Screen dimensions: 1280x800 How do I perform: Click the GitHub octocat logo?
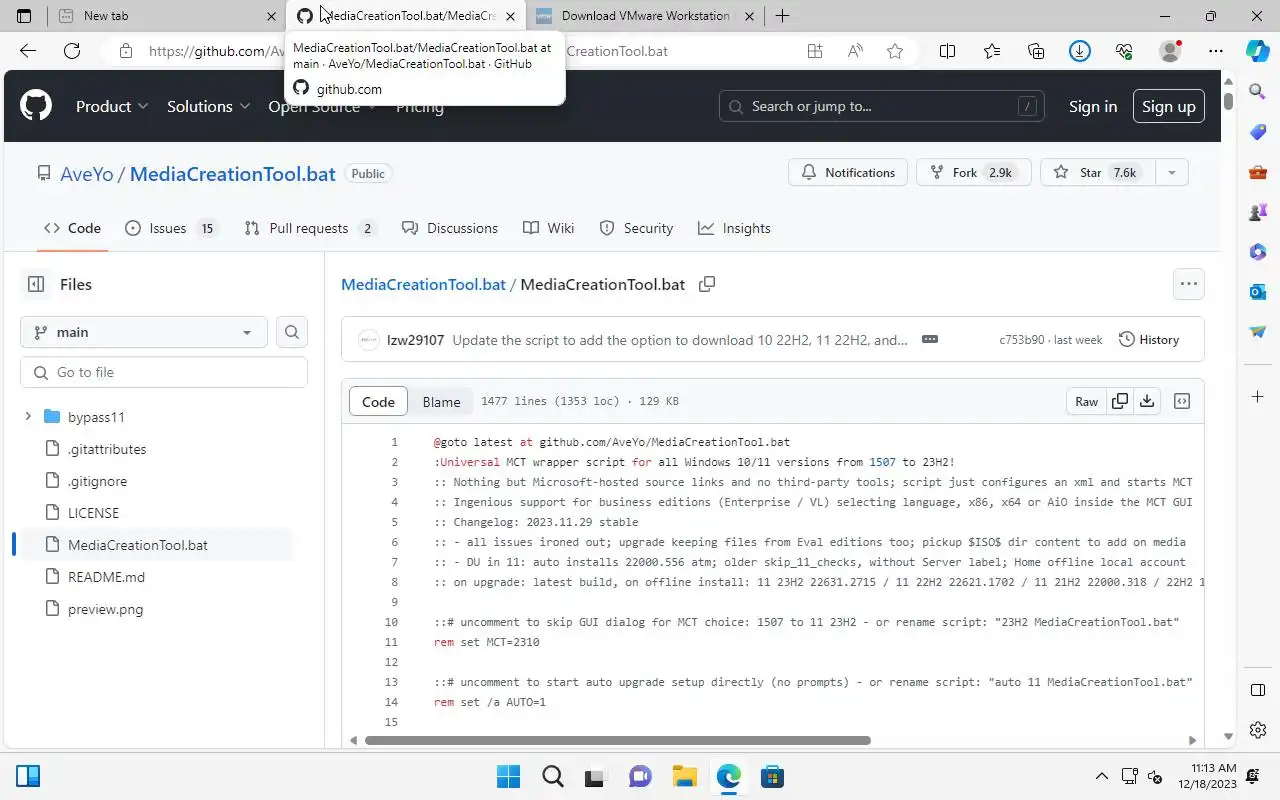(36, 106)
